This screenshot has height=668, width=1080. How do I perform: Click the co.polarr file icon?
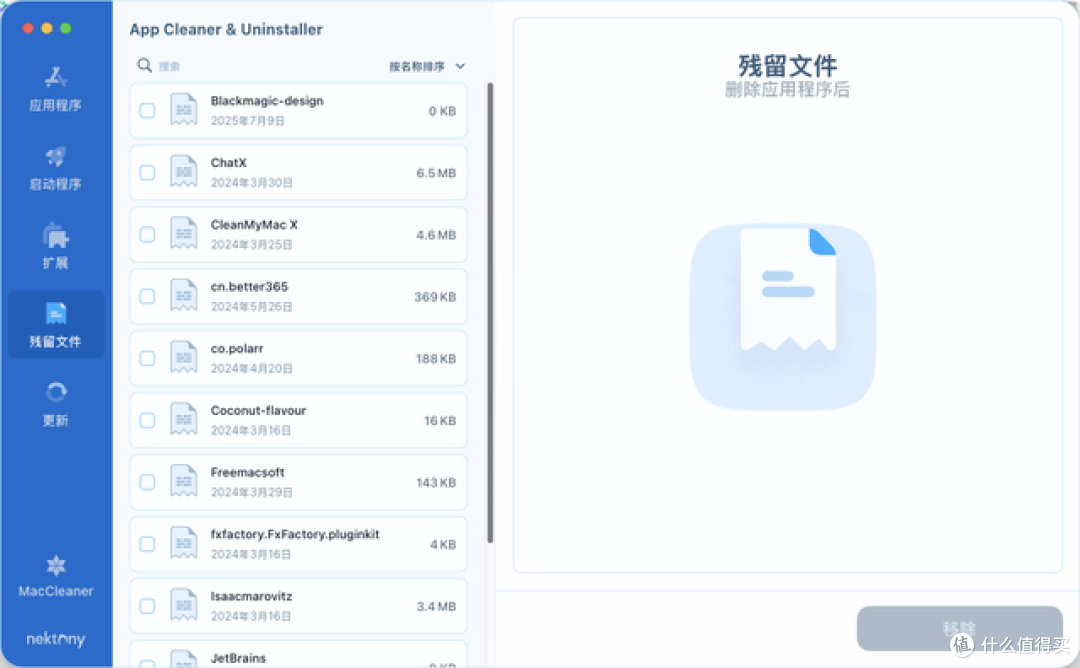(x=183, y=358)
